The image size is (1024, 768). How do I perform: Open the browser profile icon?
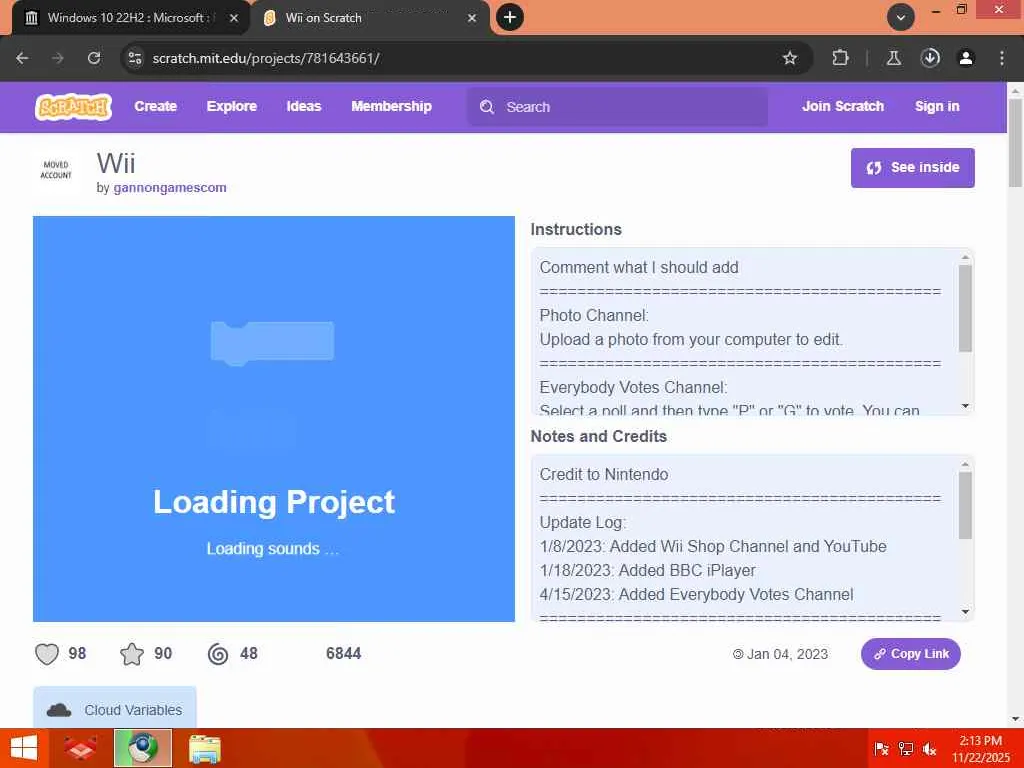(966, 58)
